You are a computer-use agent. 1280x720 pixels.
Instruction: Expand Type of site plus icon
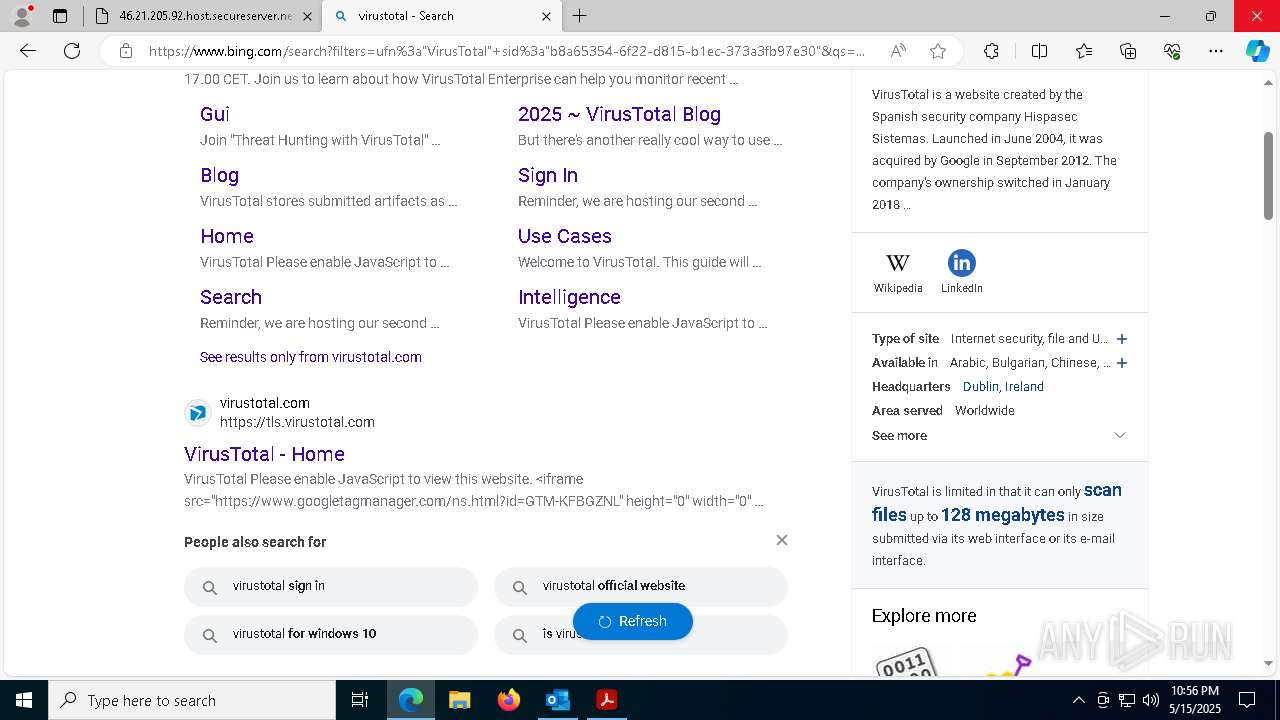pos(1121,339)
